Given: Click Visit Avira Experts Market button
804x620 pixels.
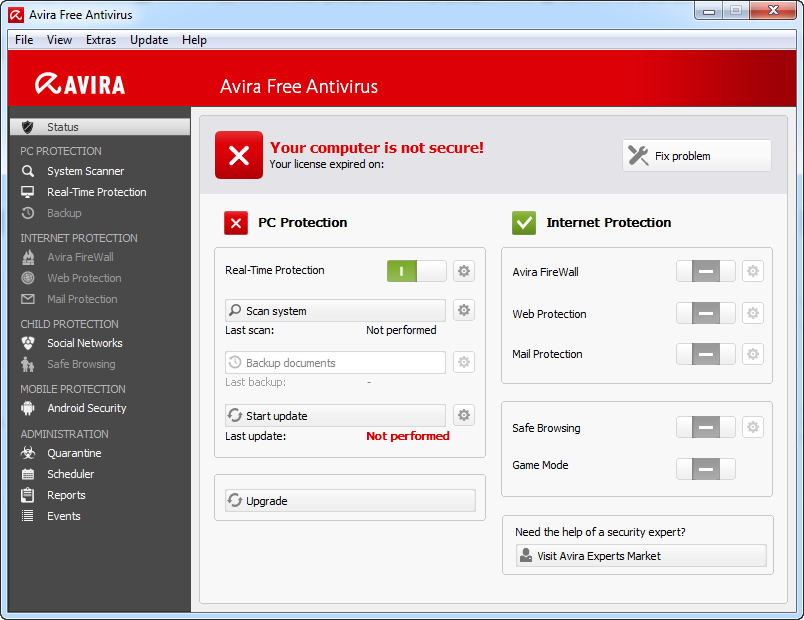Looking at the screenshot, I should point(641,555).
